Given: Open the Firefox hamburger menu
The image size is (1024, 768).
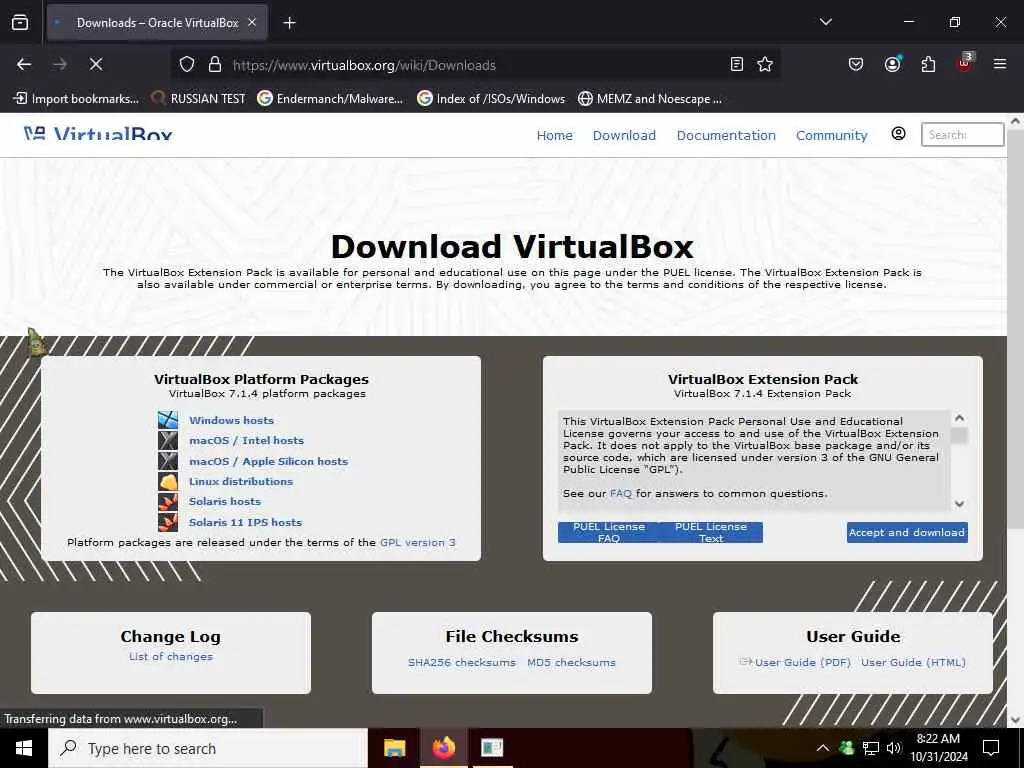Looking at the screenshot, I should 1000,64.
